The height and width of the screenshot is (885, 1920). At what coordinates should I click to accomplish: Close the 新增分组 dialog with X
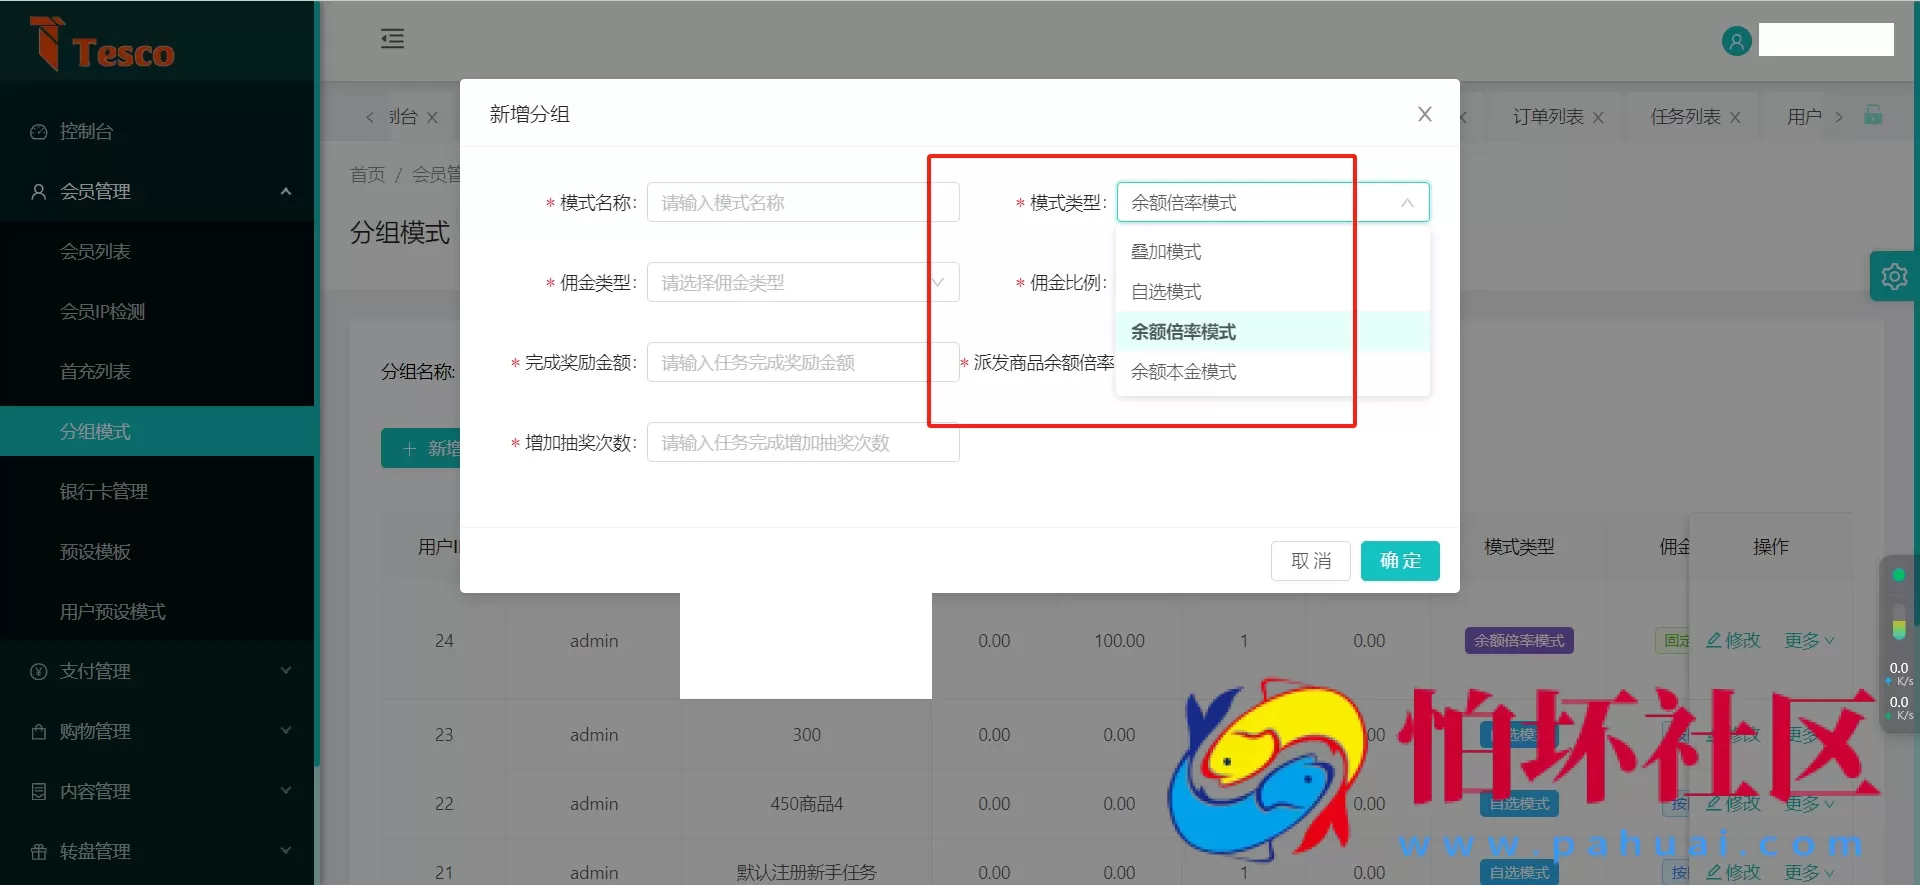pyautogui.click(x=1425, y=114)
